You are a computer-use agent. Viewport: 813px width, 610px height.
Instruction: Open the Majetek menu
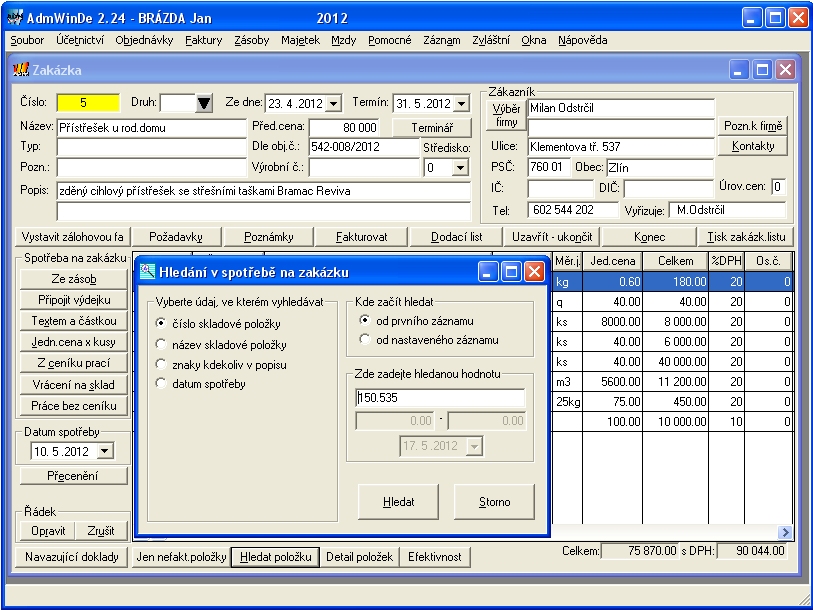[300, 40]
